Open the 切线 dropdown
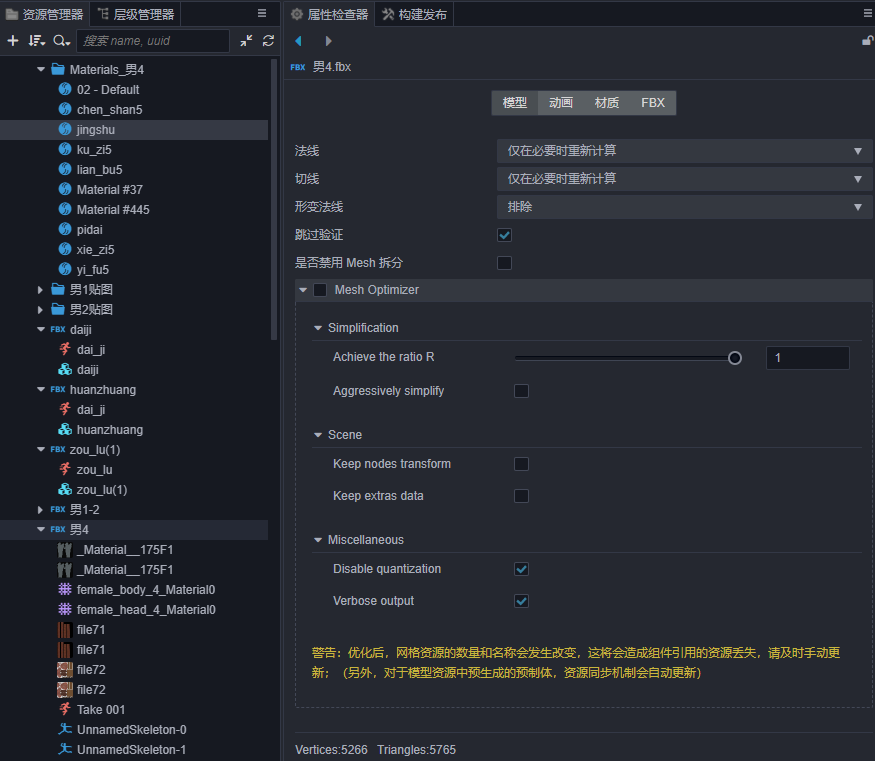This screenshot has height=761, width=875. click(x=685, y=179)
